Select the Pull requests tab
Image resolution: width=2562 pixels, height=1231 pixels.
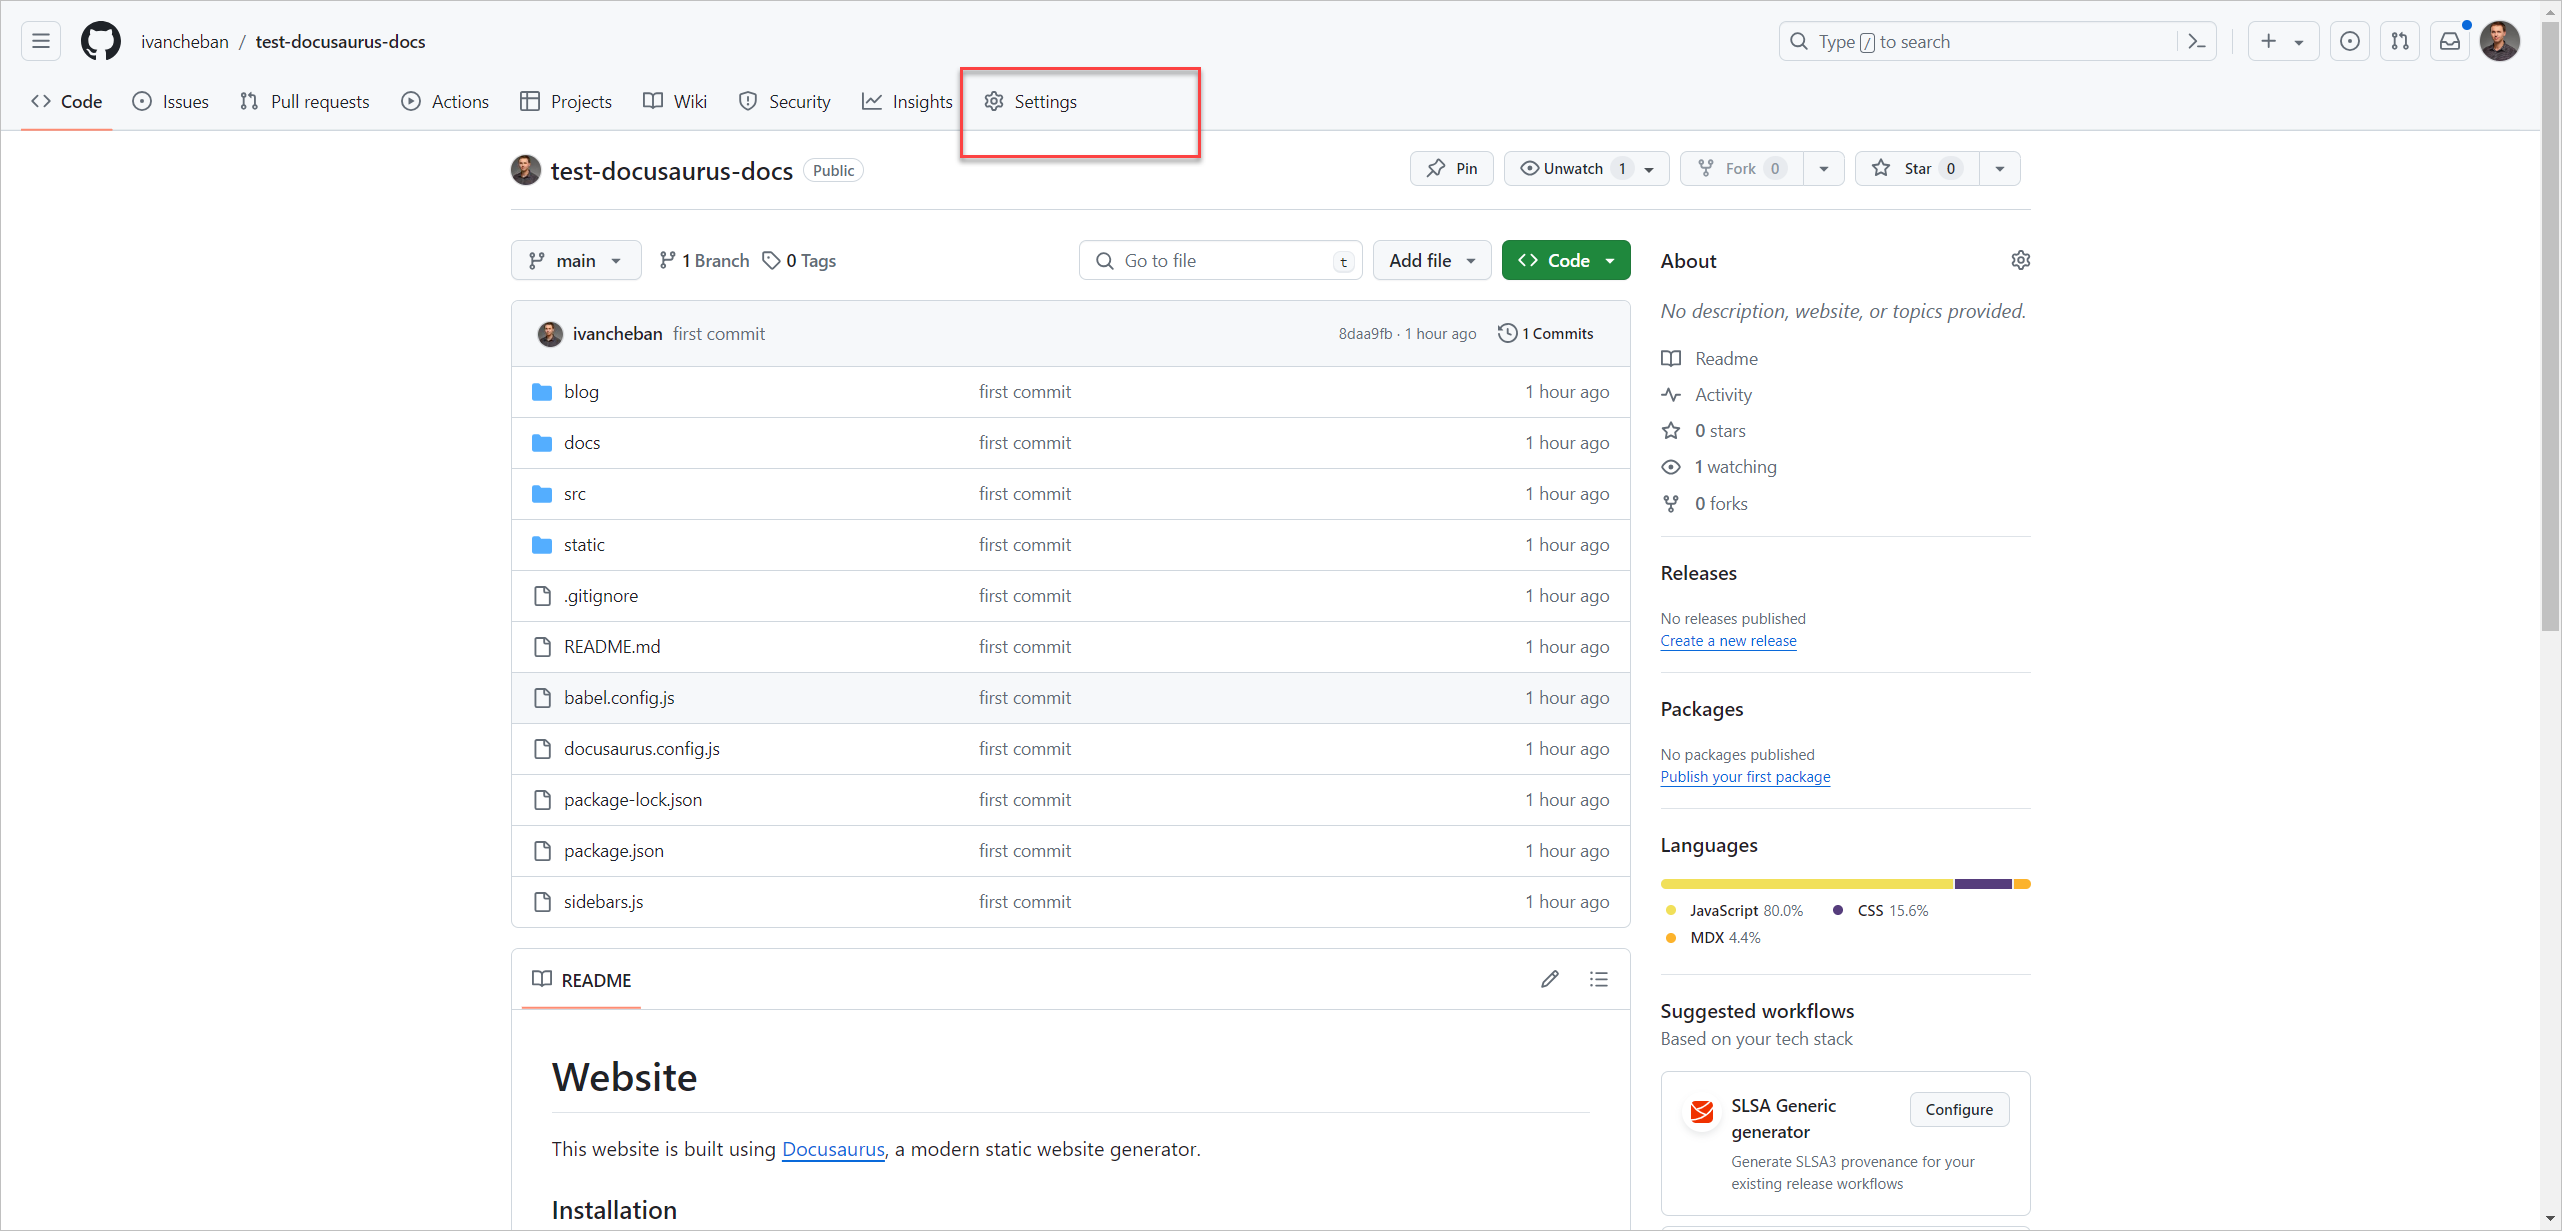click(x=310, y=101)
